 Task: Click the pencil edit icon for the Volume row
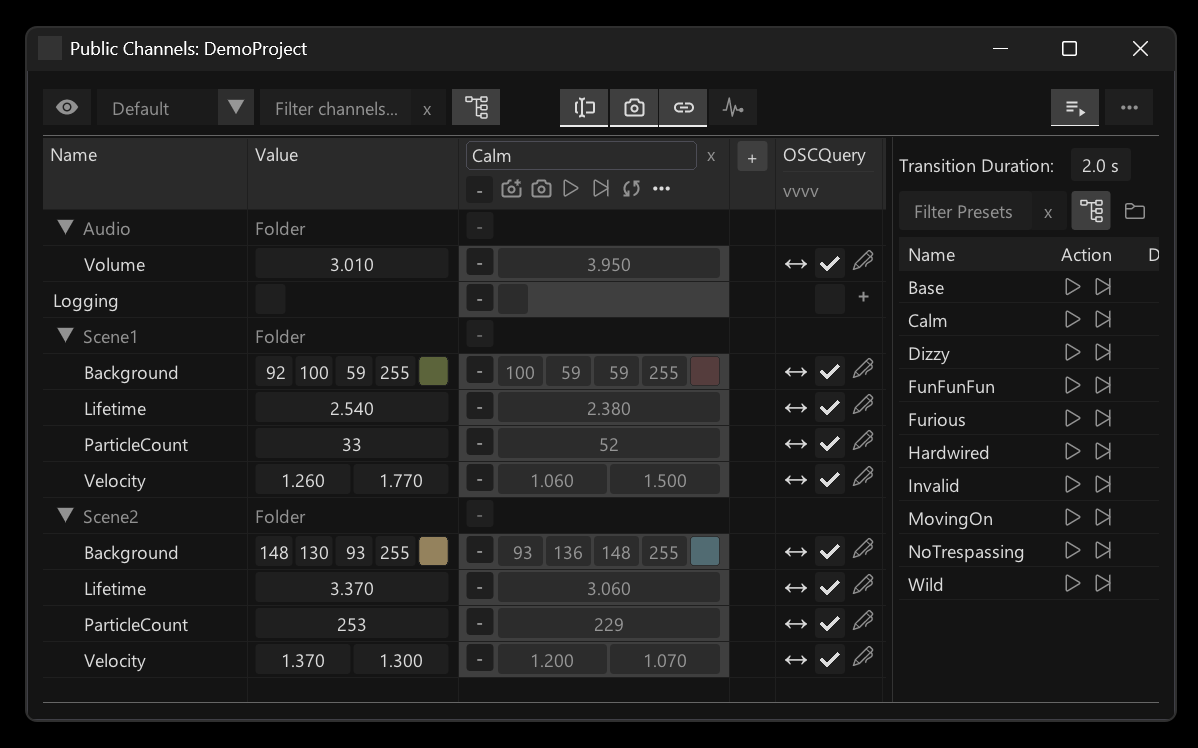pyautogui.click(x=863, y=263)
